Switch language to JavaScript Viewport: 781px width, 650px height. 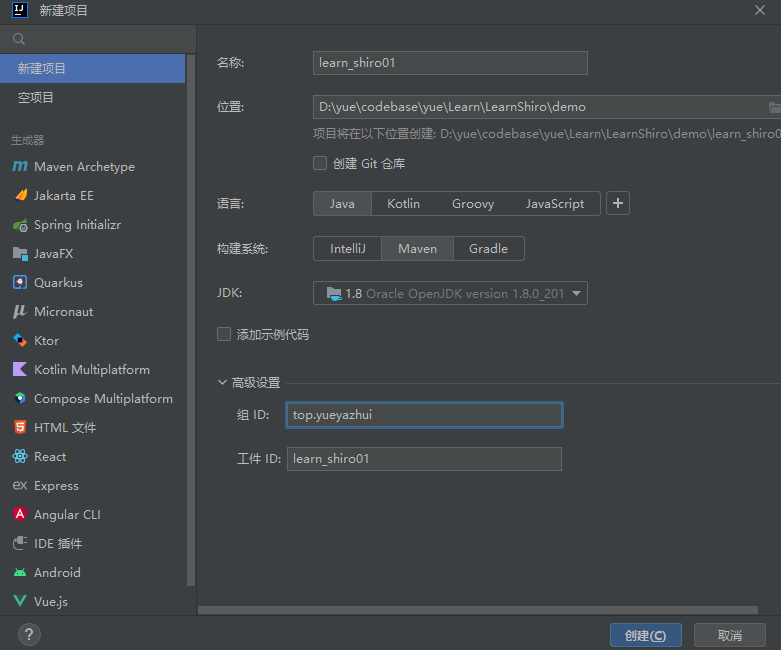pos(555,204)
